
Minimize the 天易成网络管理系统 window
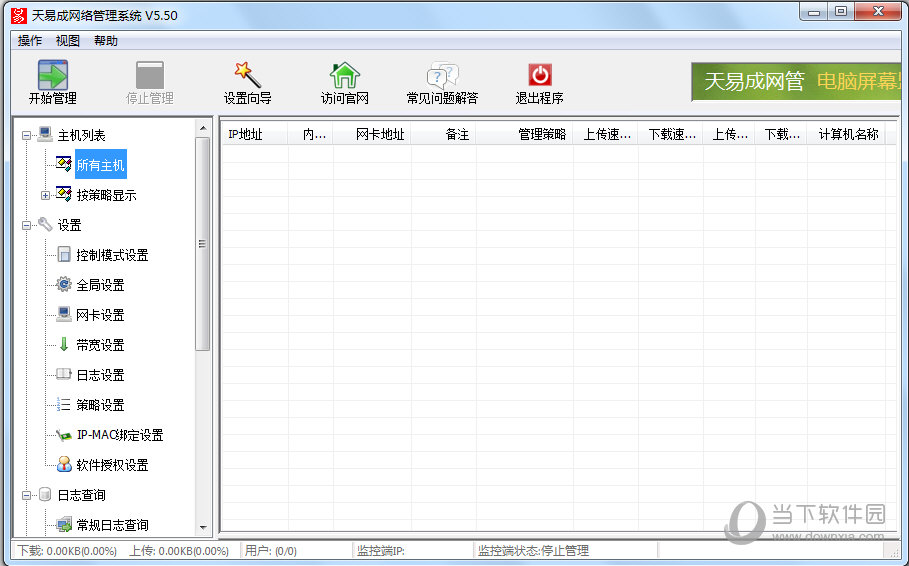pyautogui.click(x=814, y=12)
